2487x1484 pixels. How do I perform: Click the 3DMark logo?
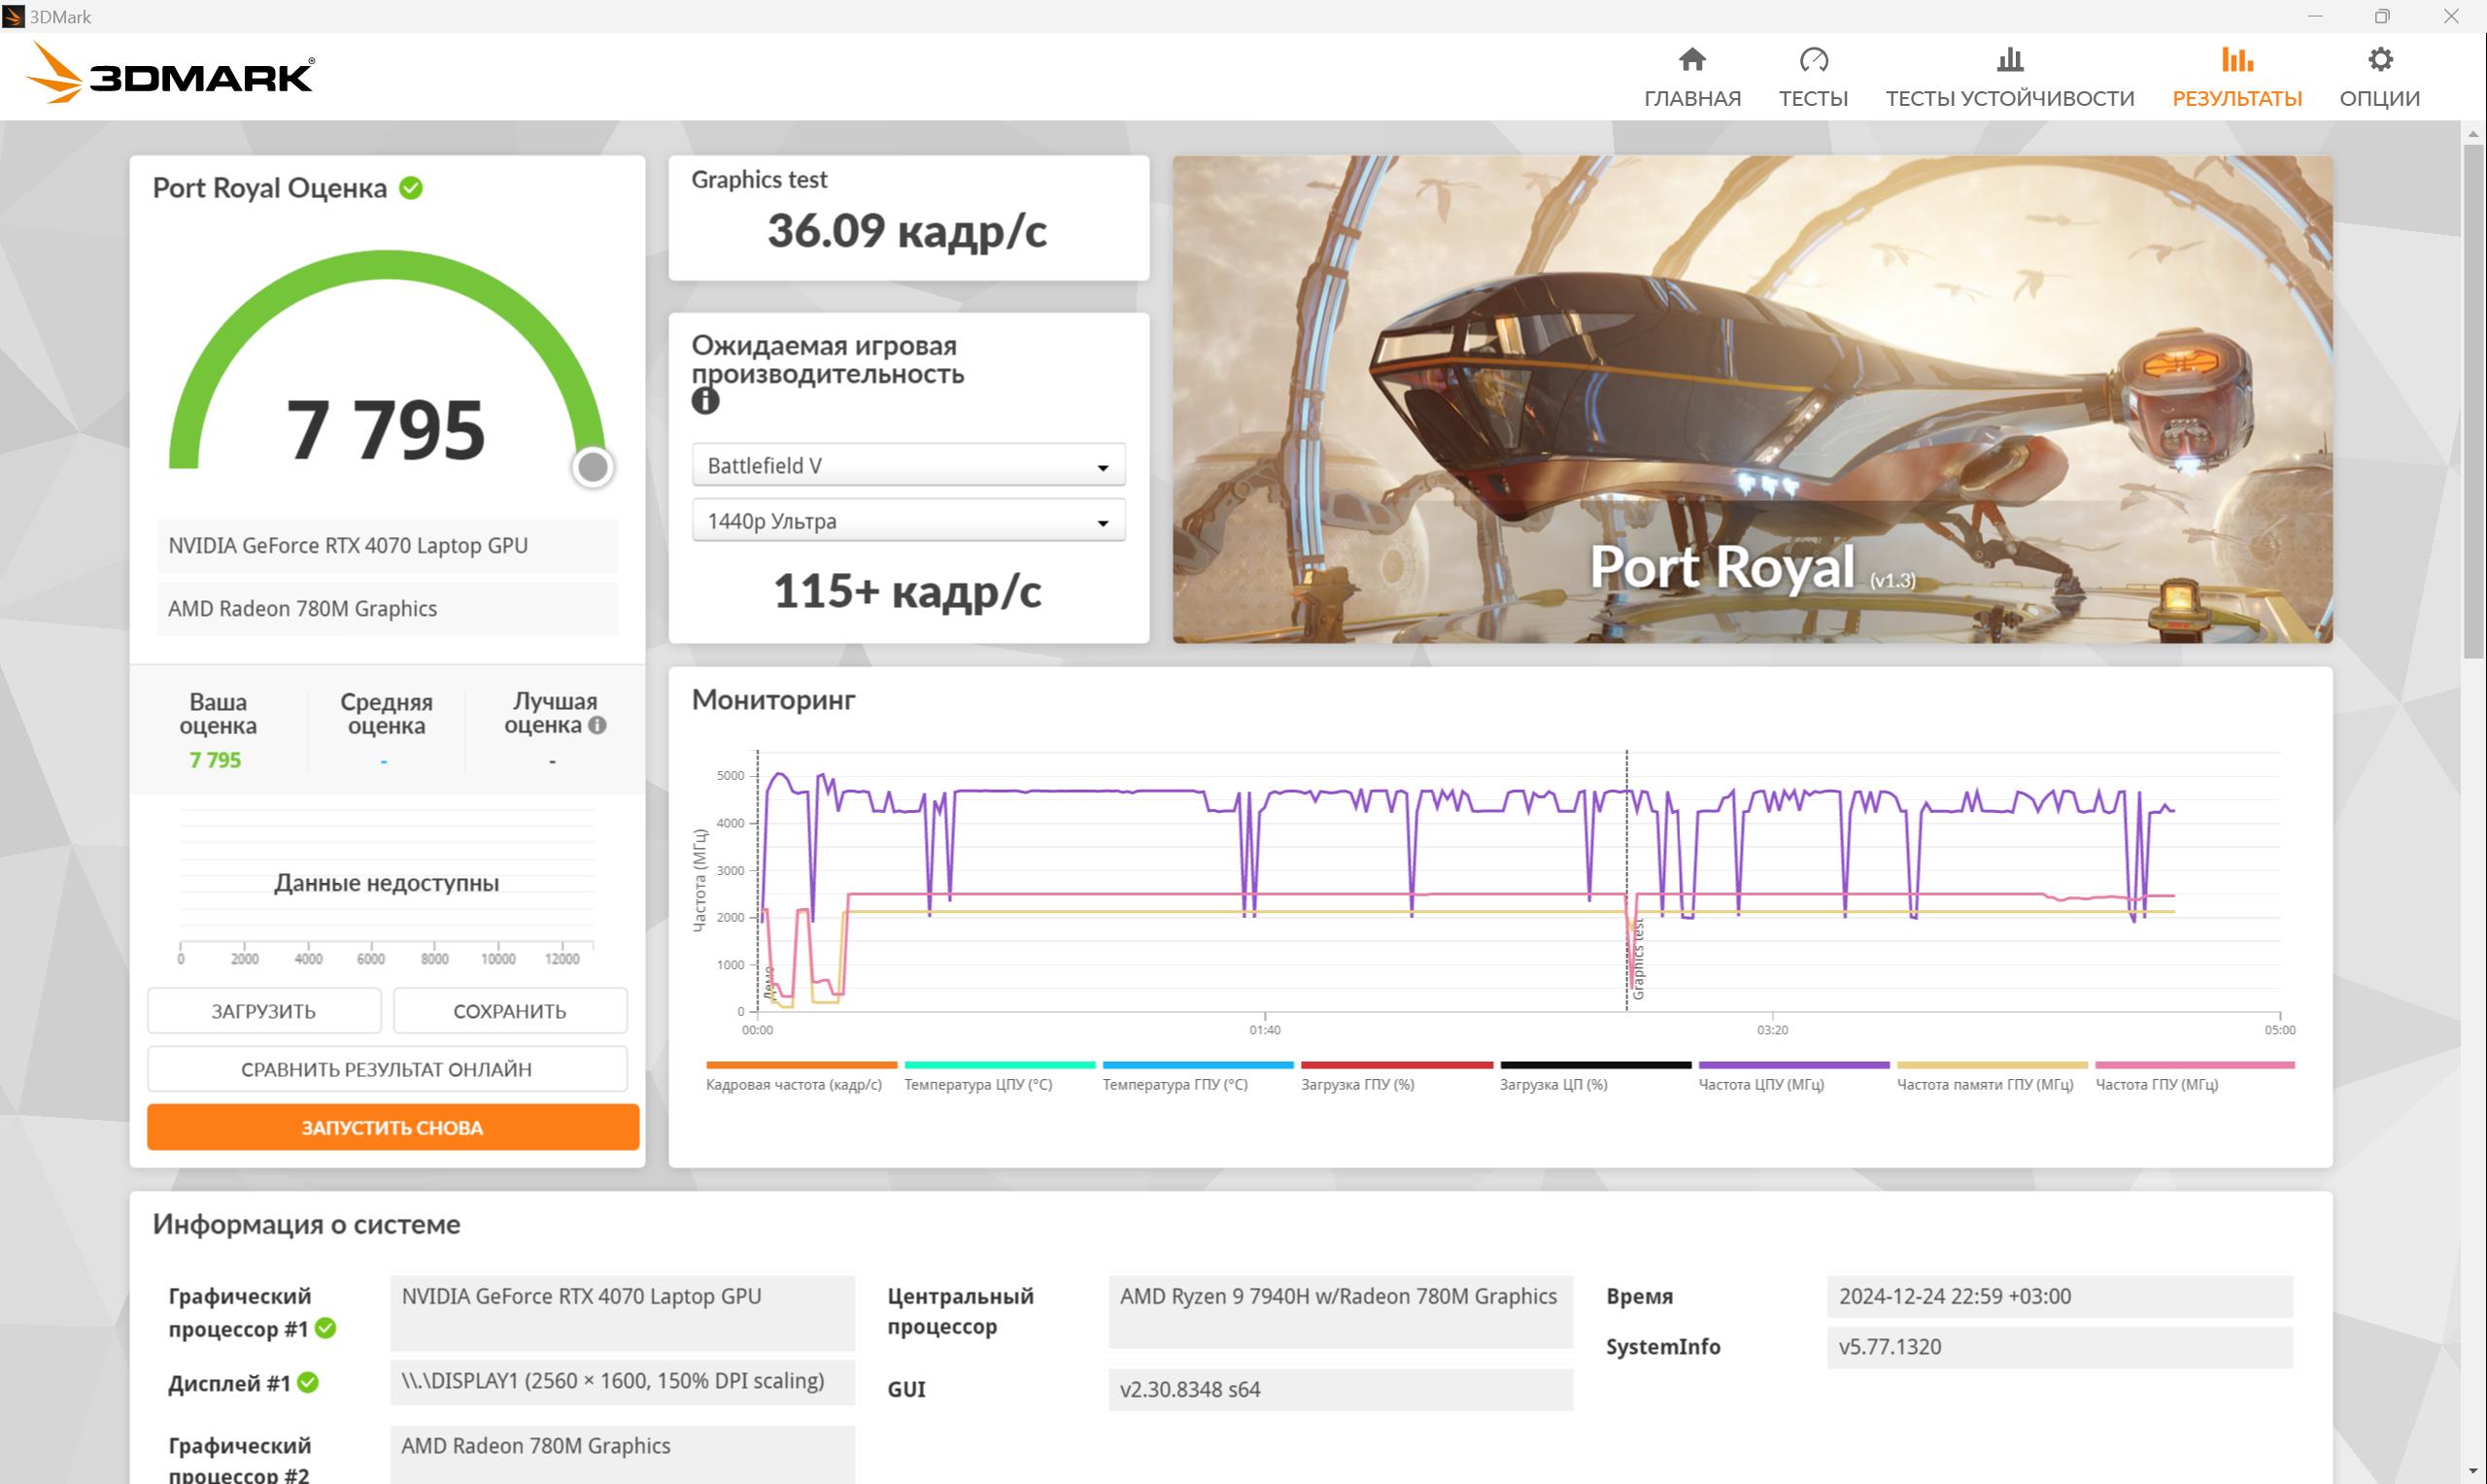tap(170, 74)
